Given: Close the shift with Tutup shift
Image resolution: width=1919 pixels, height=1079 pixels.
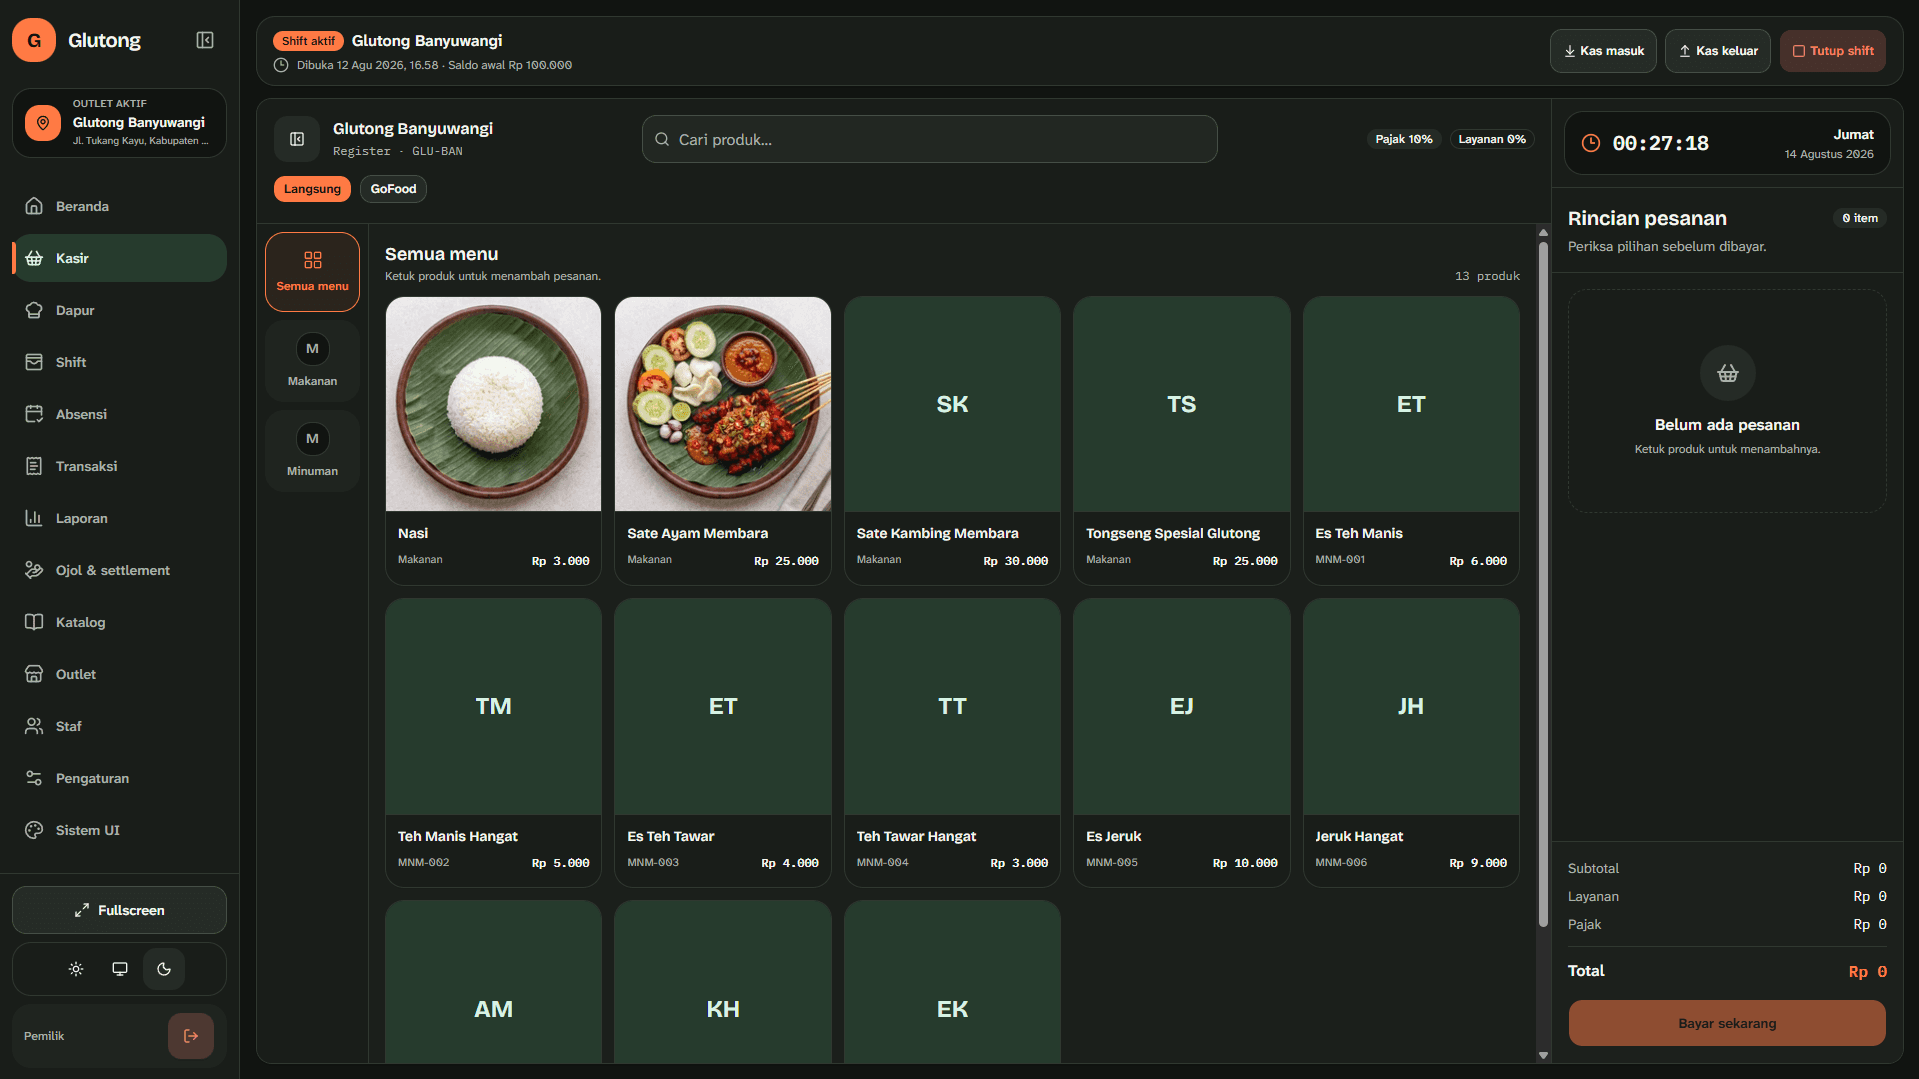Looking at the screenshot, I should click(x=1833, y=51).
